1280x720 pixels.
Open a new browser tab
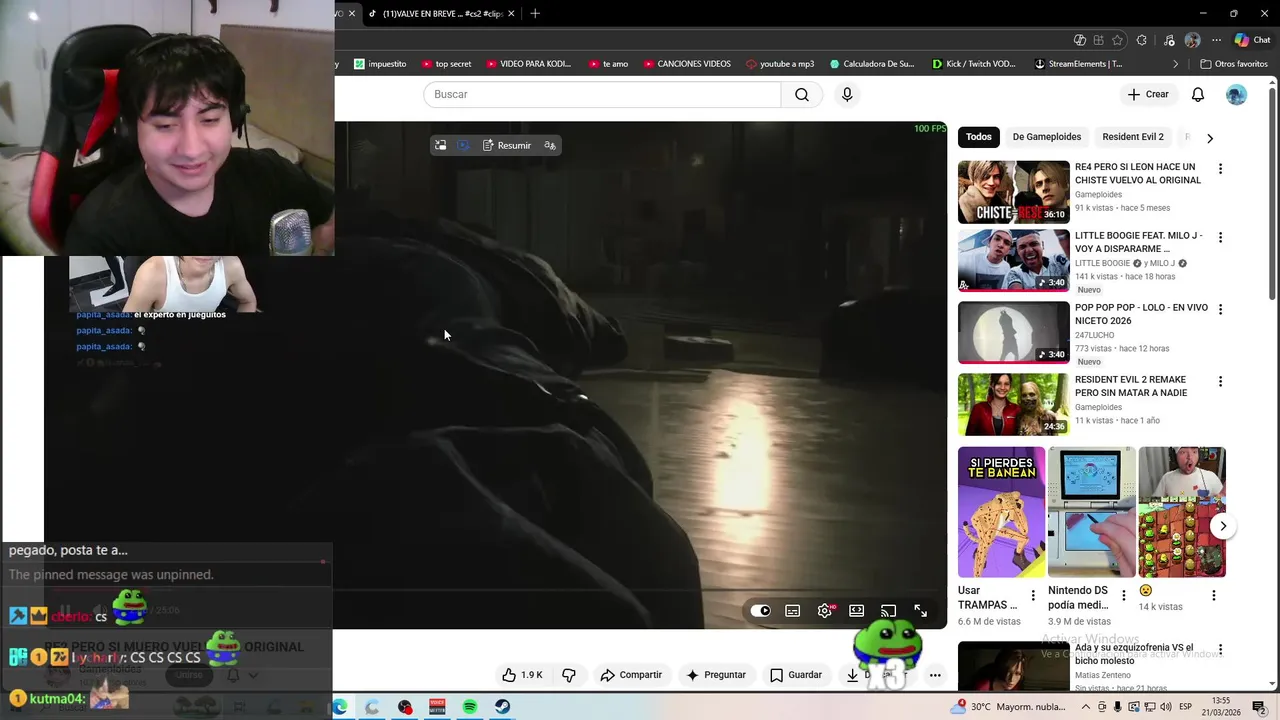[x=535, y=13]
